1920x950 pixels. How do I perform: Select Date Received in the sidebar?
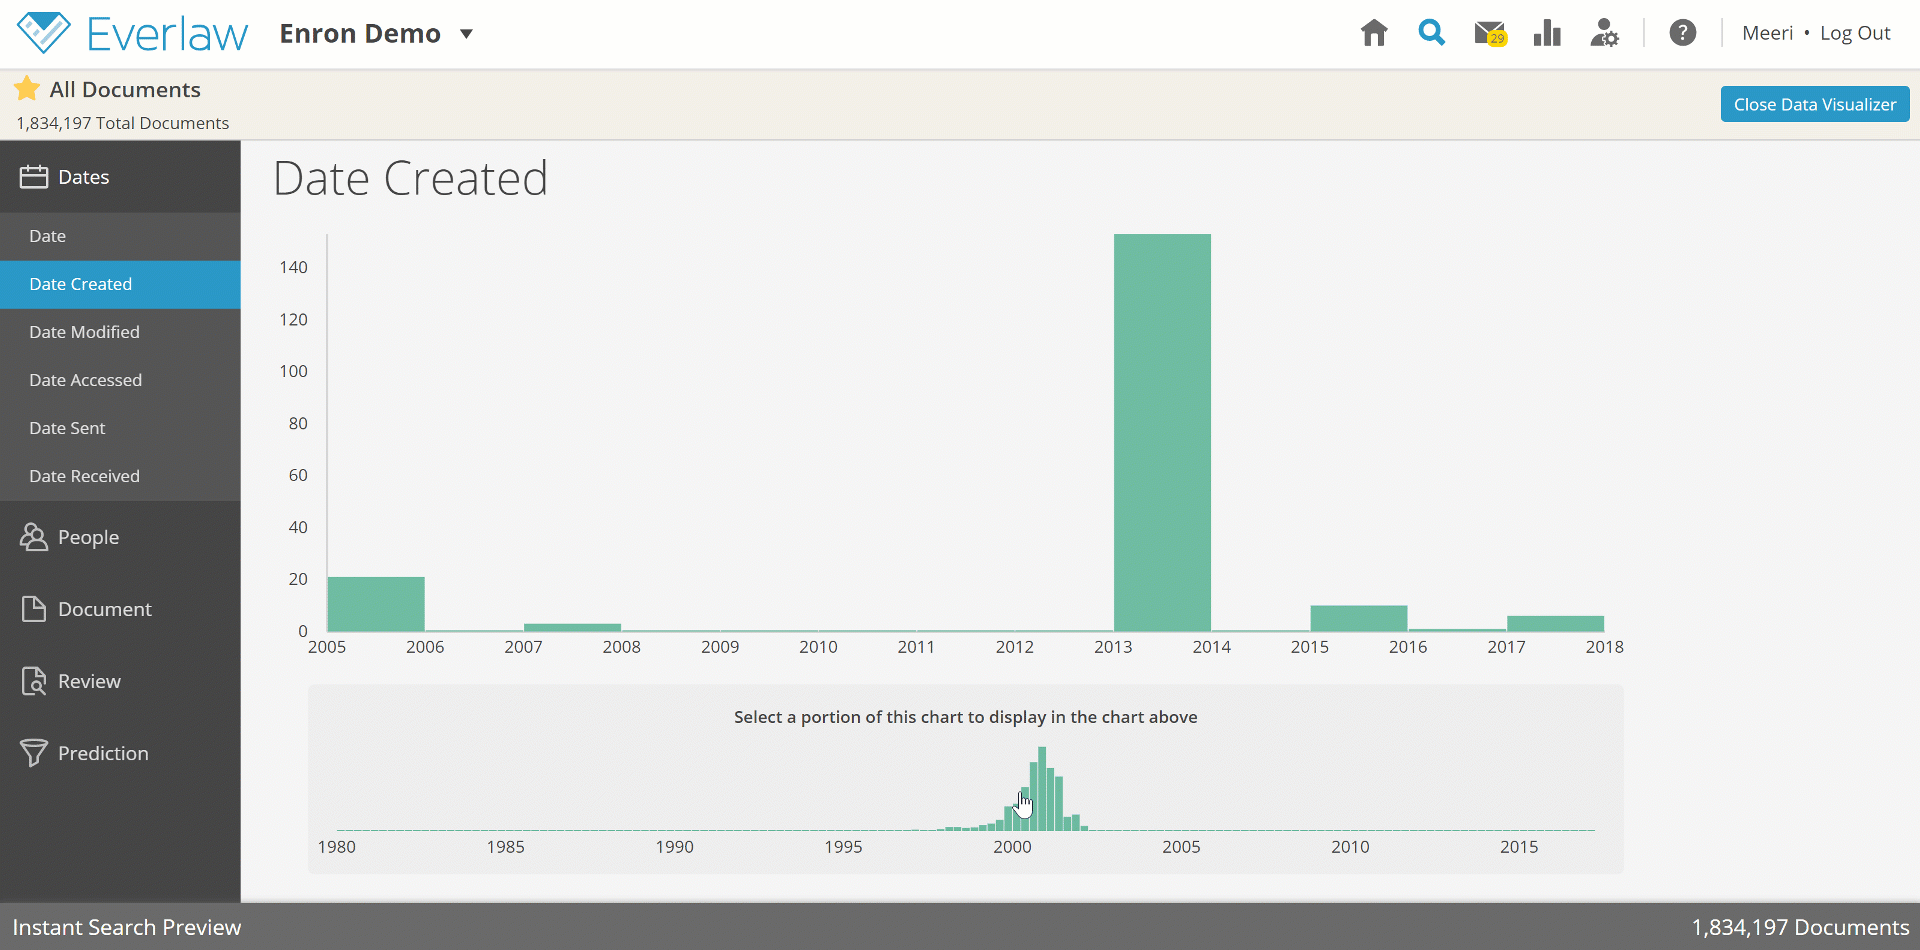coord(120,476)
